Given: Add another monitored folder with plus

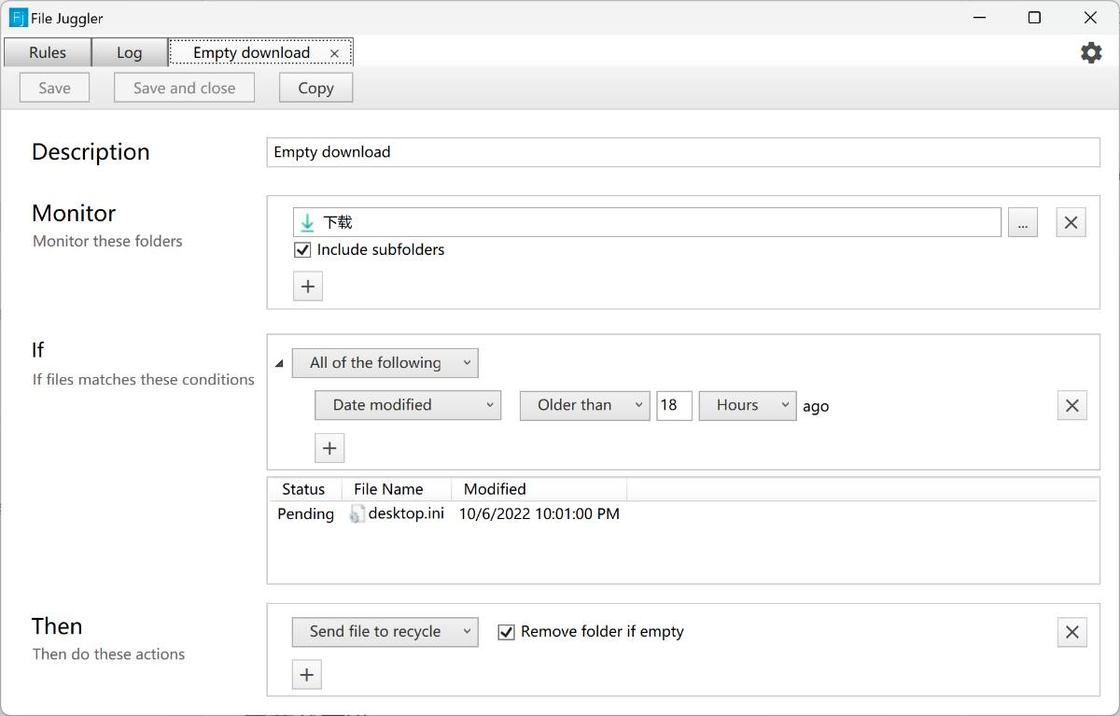Looking at the screenshot, I should click(308, 287).
